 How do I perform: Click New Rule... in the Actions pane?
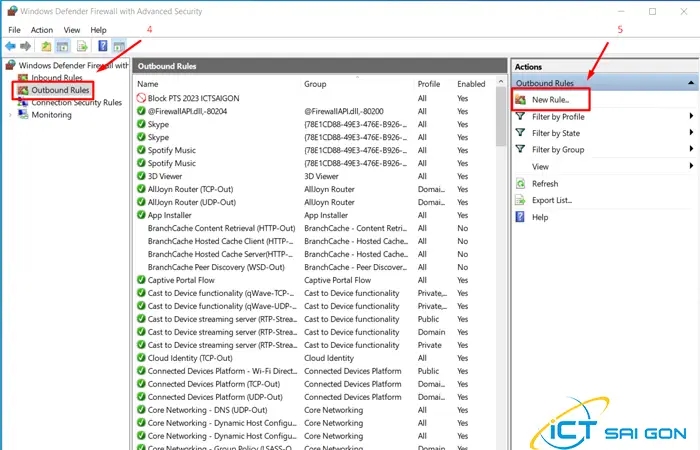point(551,100)
